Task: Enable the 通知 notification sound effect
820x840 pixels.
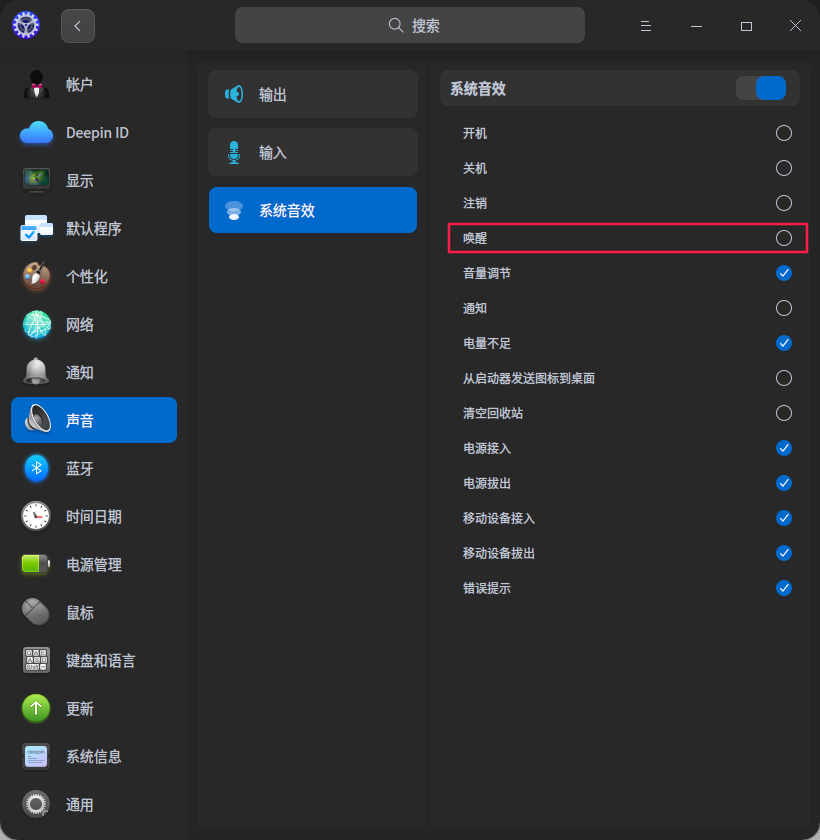Action: point(784,308)
